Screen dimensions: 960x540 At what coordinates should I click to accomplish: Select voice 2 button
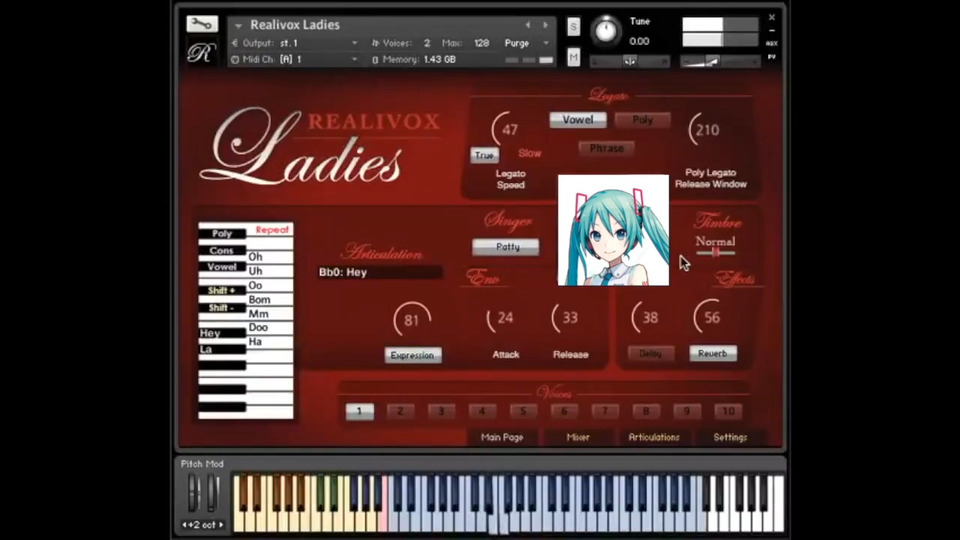(400, 411)
